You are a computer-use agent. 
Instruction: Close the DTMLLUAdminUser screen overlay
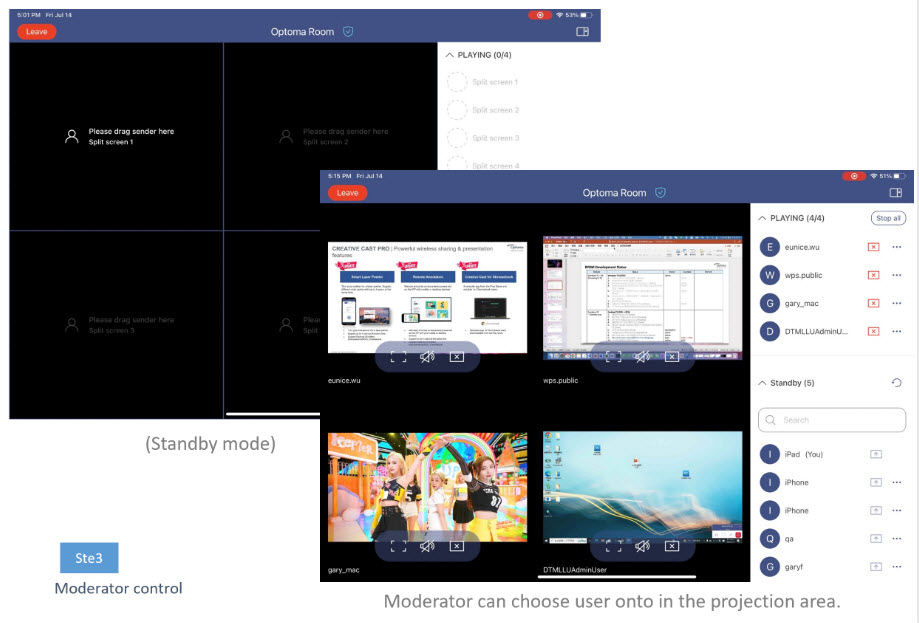tap(672, 546)
